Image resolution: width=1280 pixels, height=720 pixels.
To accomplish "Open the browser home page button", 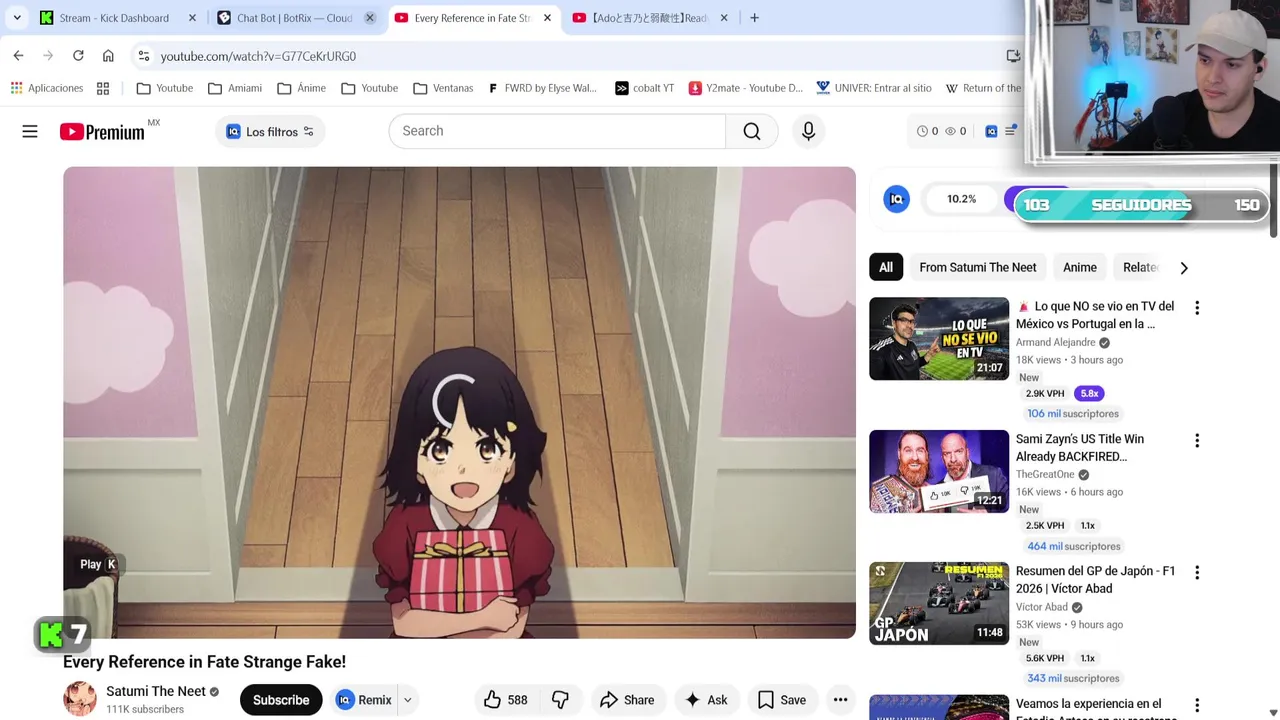I will (x=108, y=56).
